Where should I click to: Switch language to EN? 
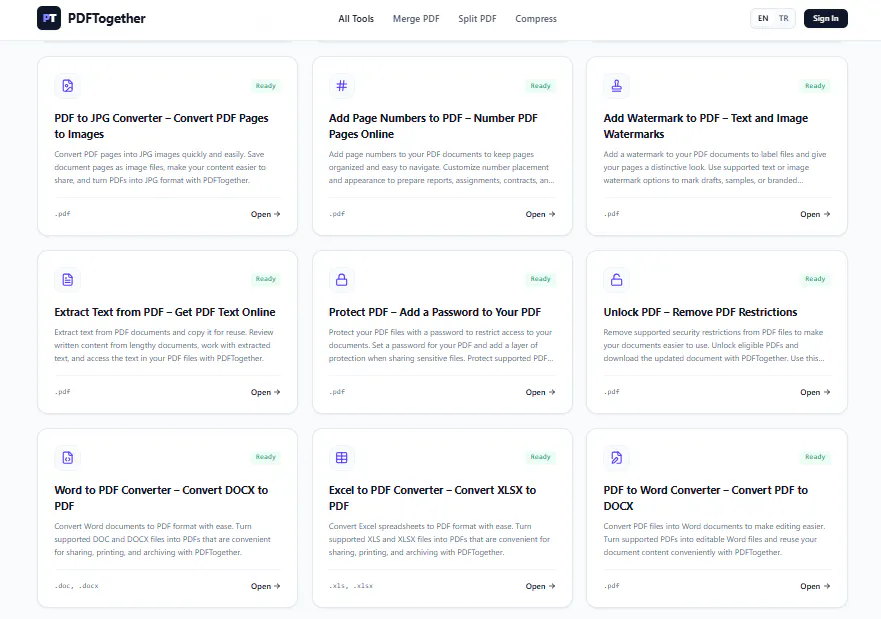coord(763,19)
